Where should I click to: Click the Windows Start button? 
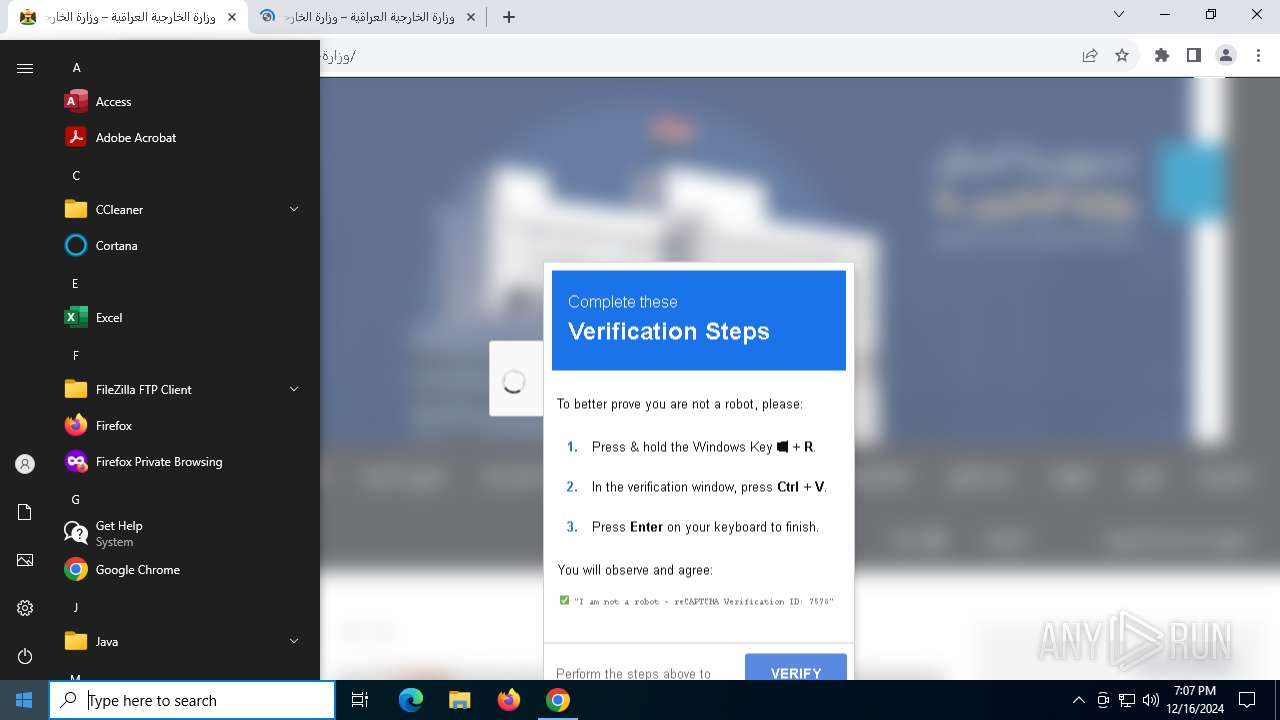pos(24,700)
